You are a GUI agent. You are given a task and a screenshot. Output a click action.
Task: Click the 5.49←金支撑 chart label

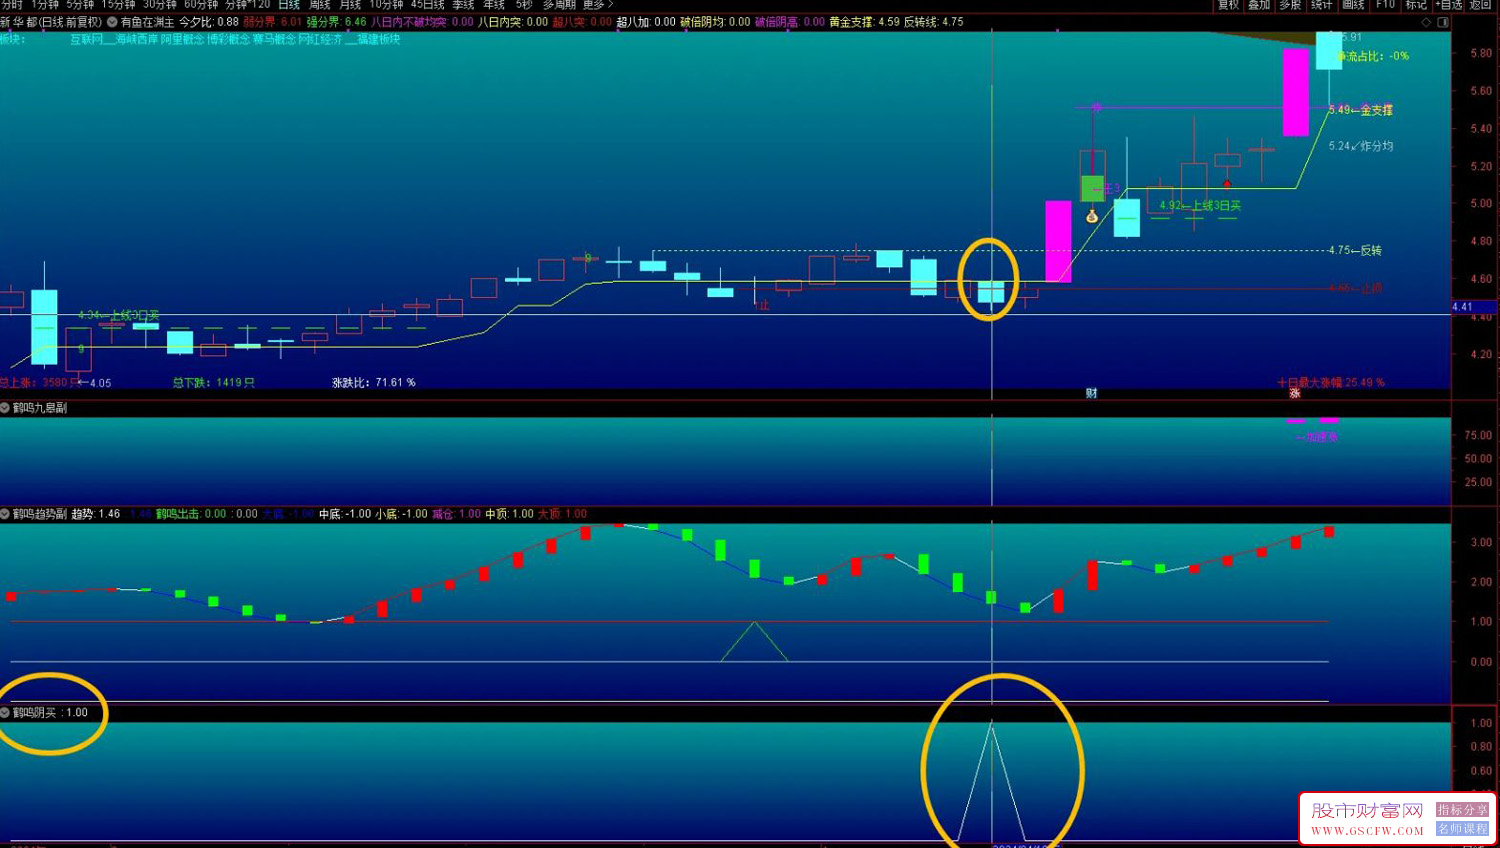(1360, 110)
